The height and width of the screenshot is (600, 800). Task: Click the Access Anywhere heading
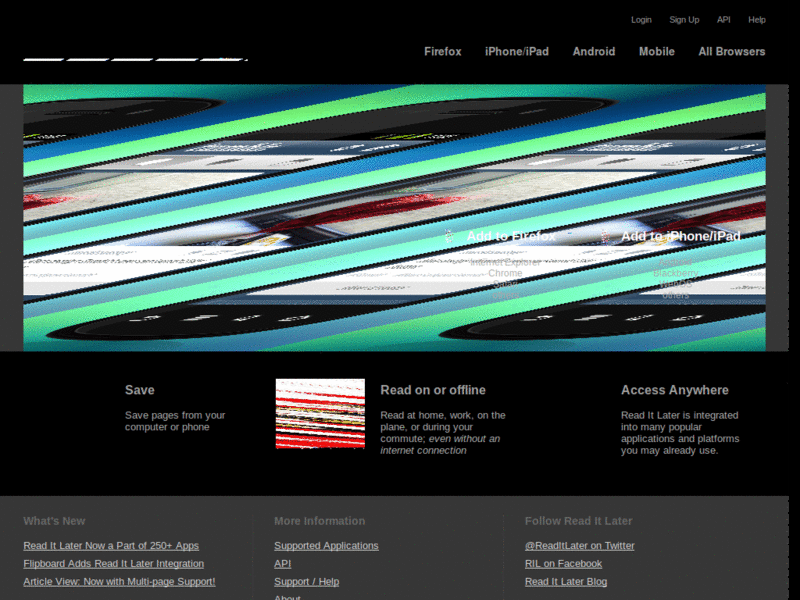(x=674, y=390)
